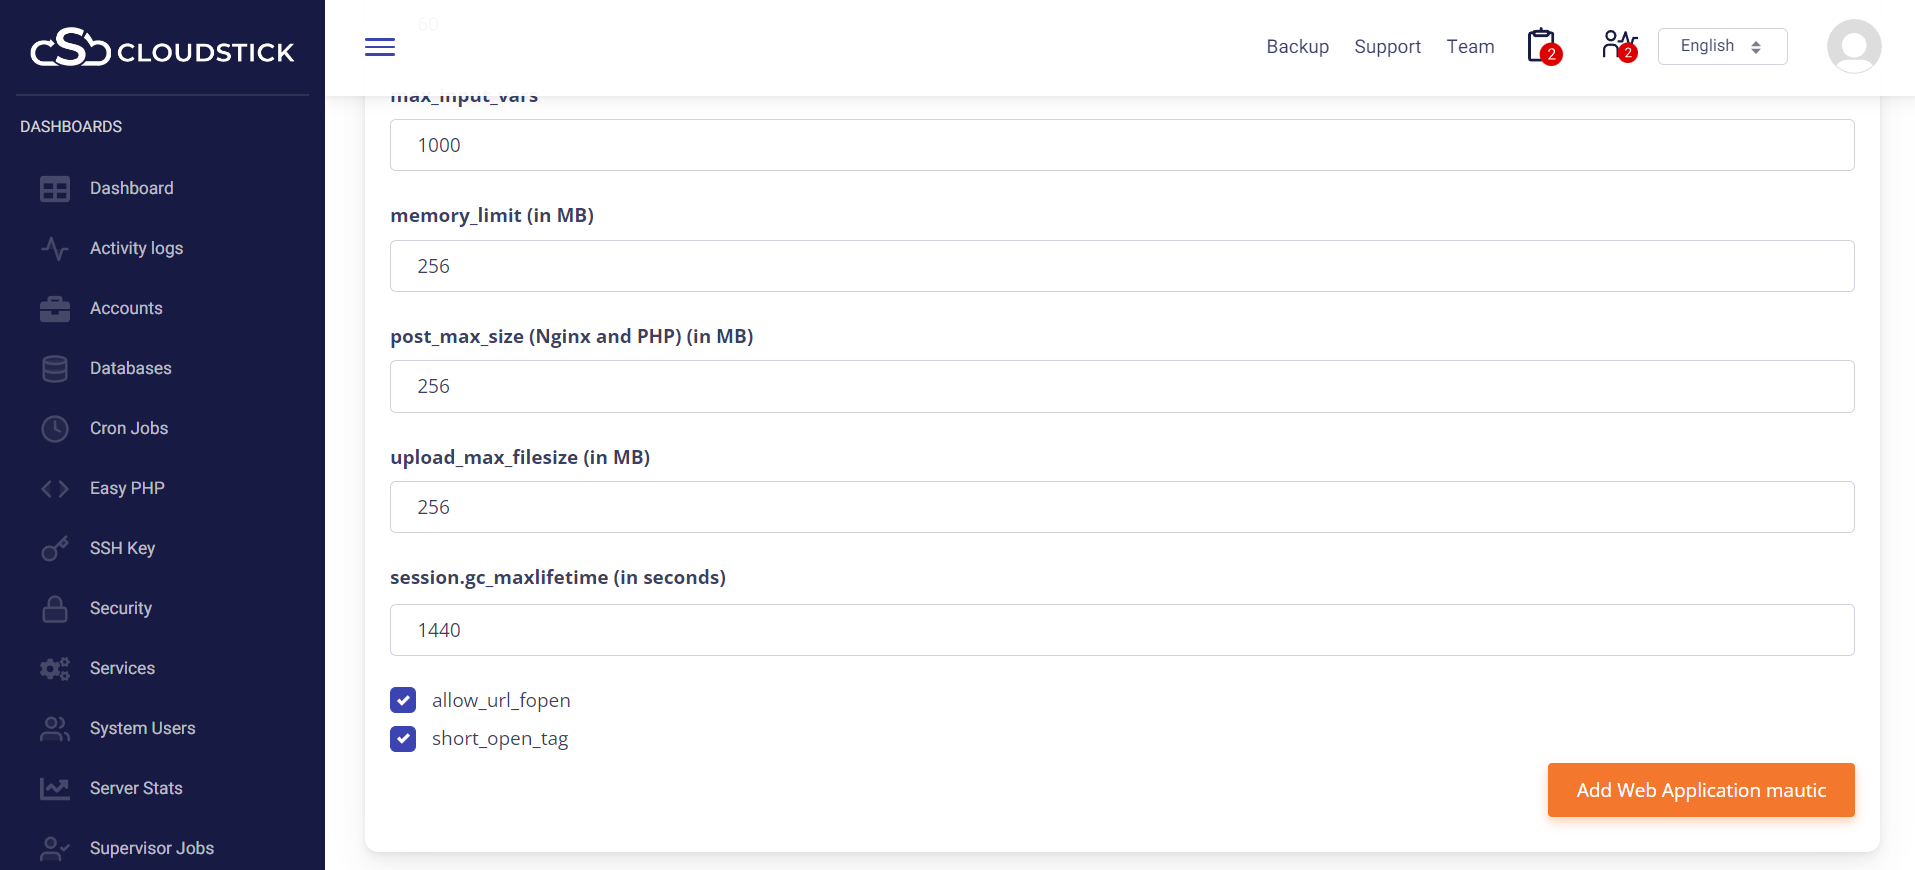1915x870 pixels.
Task: Open the clipboard notifications icon
Action: tap(1542, 46)
